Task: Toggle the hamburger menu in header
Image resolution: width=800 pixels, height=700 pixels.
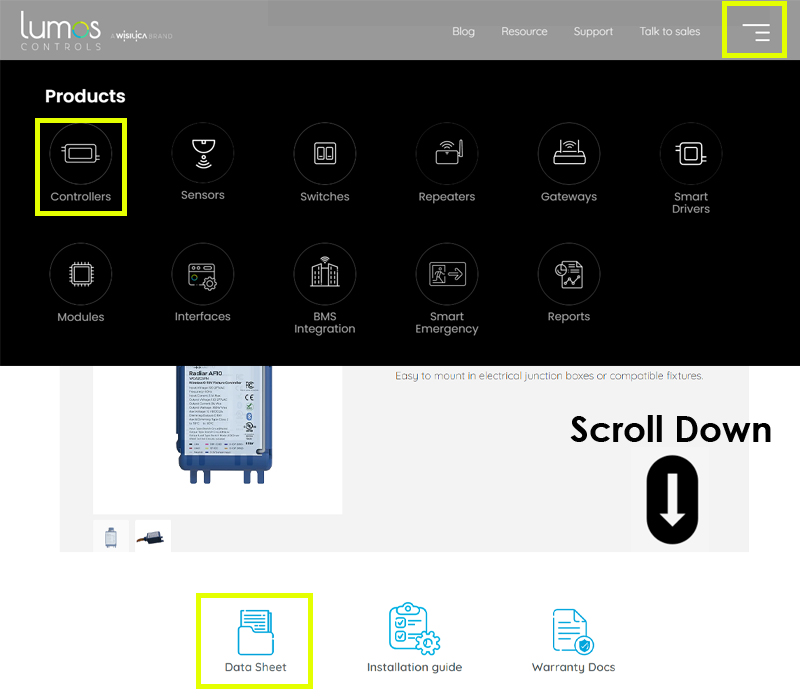Action: point(755,32)
